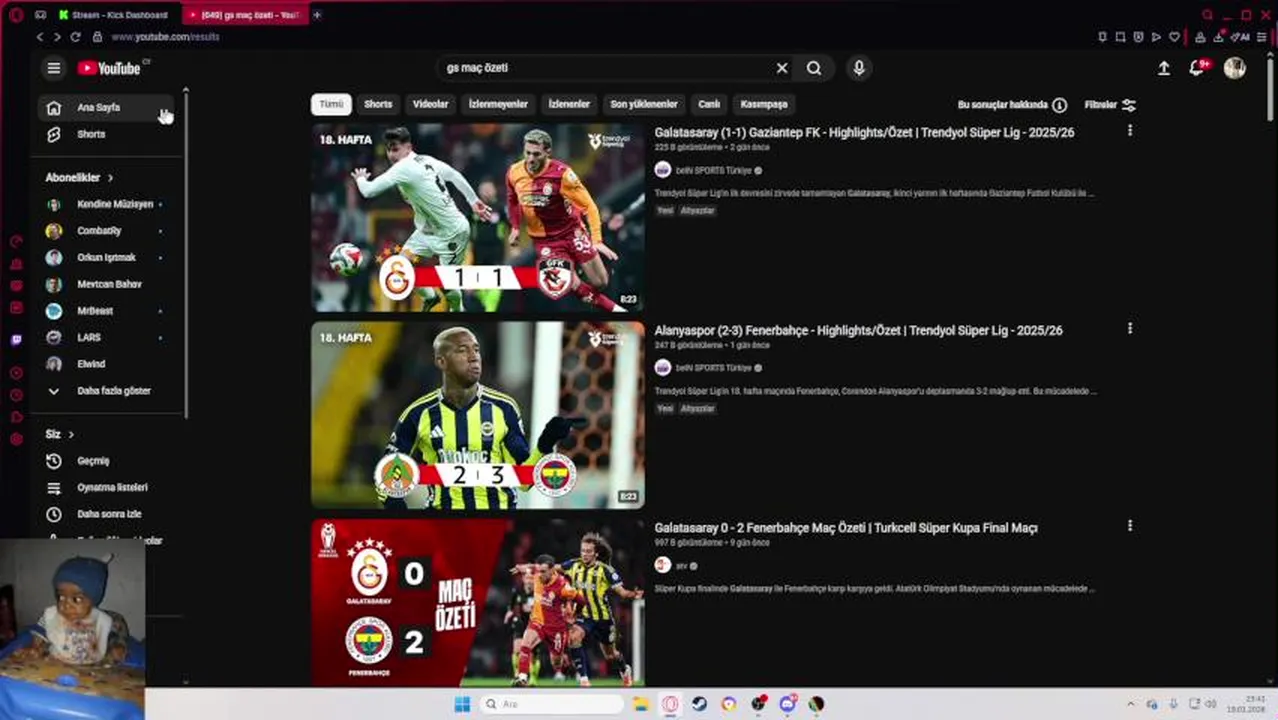Open Mevtcan Bahav subscription channel
The width and height of the screenshot is (1278, 720).
104,284
